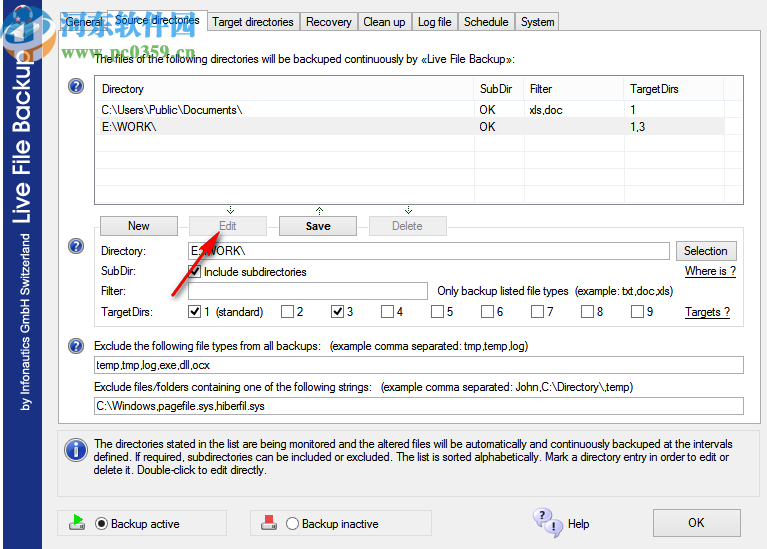Click the green Backup active play icon

pyautogui.click(x=77, y=523)
